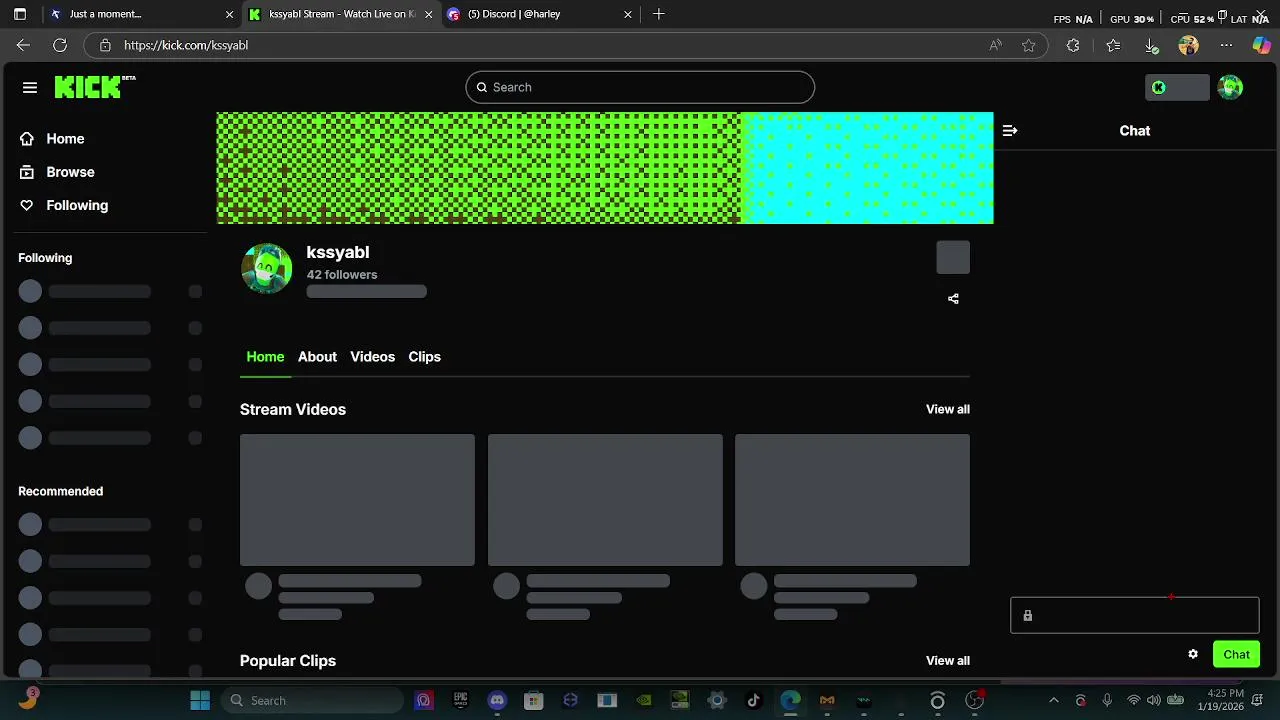Open volume control in system tray

pos(1154,701)
